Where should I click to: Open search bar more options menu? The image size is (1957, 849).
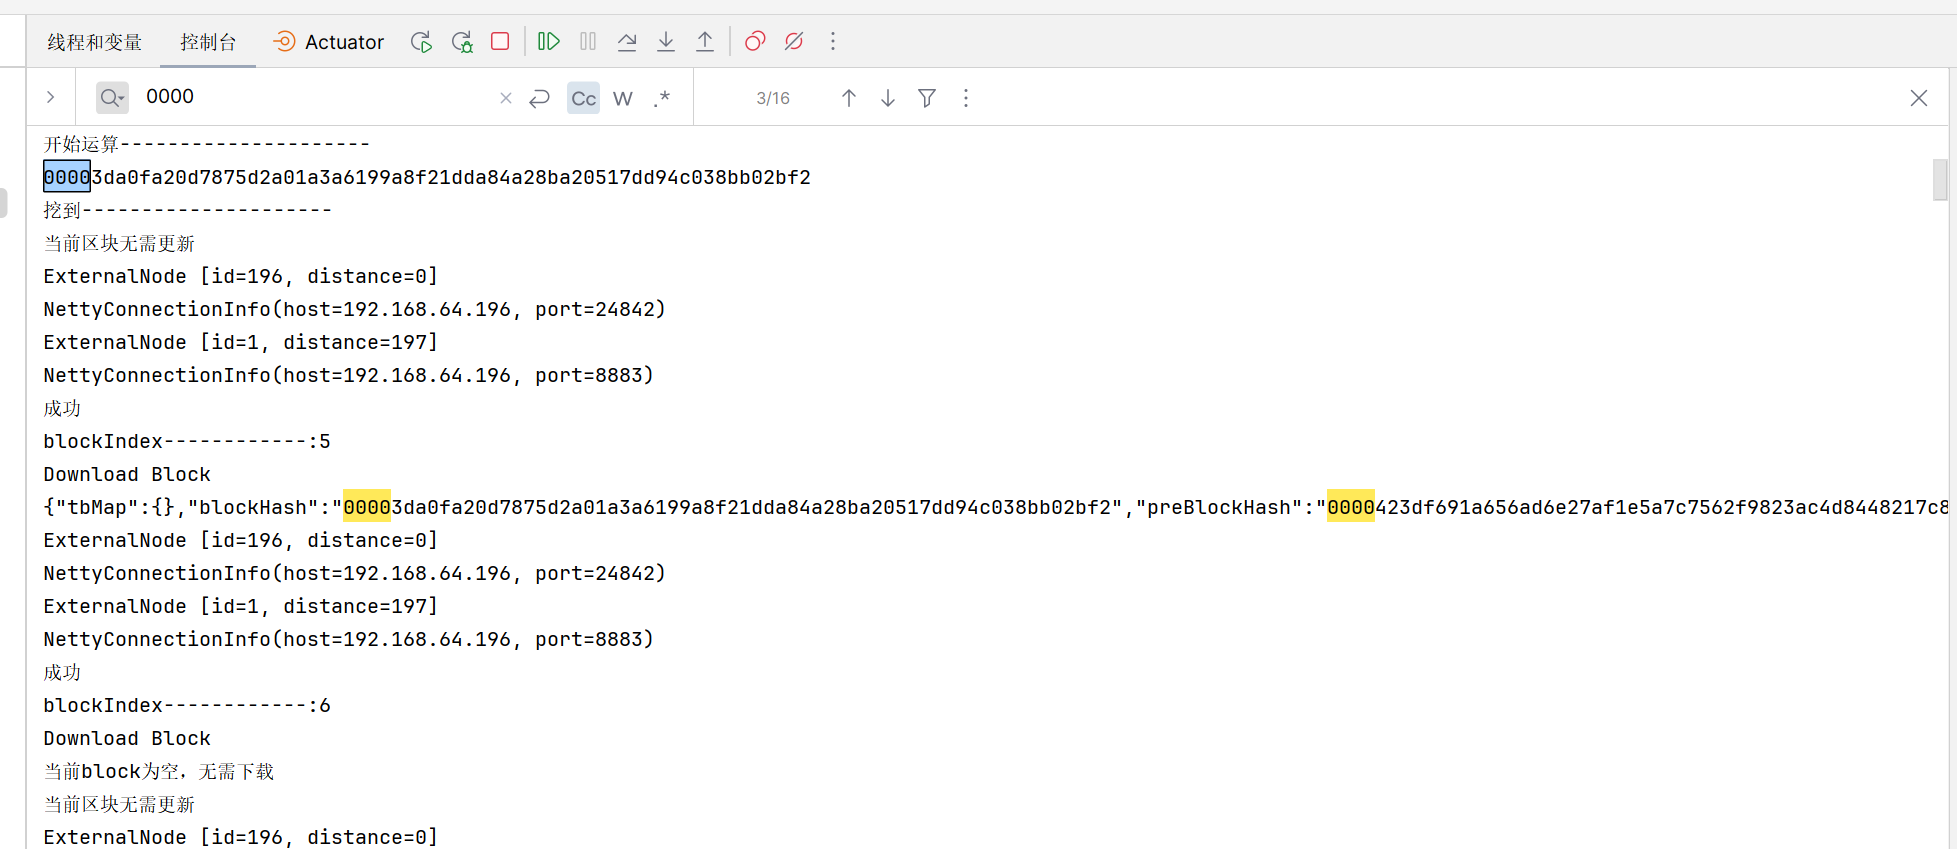(x=966, y=98)
